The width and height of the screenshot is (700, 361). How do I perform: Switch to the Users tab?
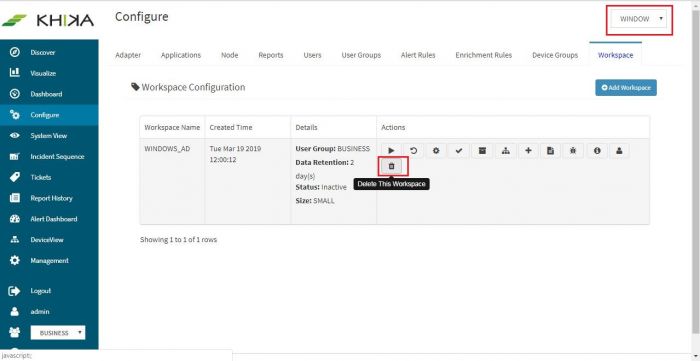coord(312,55)
